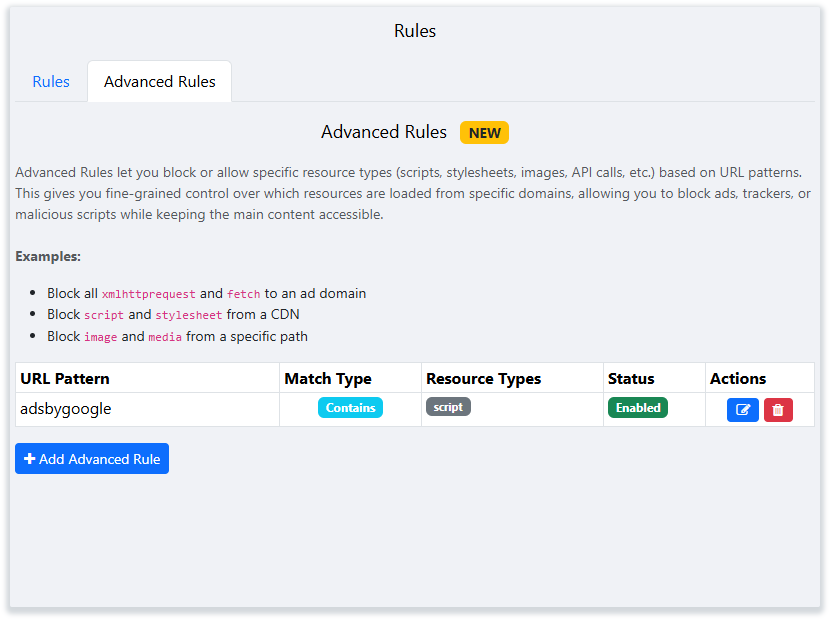
Task: Click the Contains badge to change match type
Action: [350, 407]
